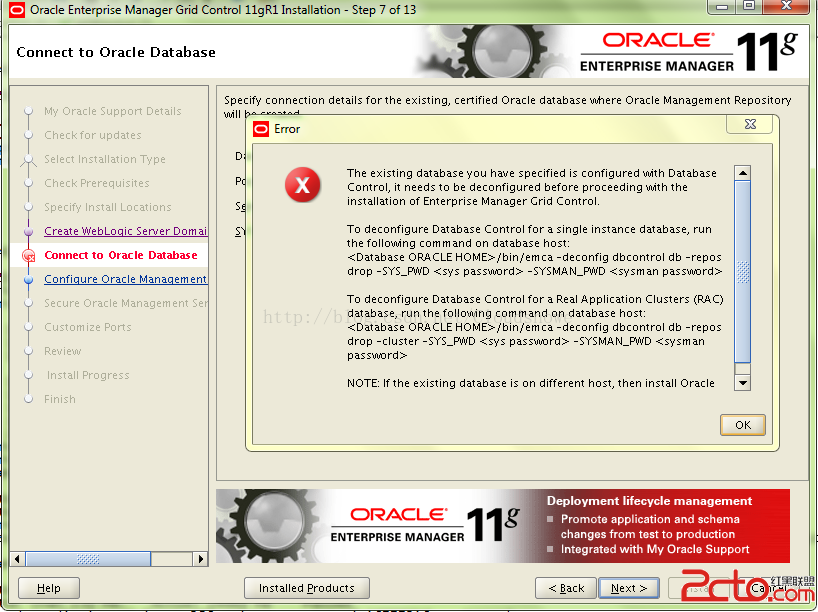Click the Oracle Enterprise Manager 11g header logo
The width and height of the screenshot is (818, 612).
[689, 52]
